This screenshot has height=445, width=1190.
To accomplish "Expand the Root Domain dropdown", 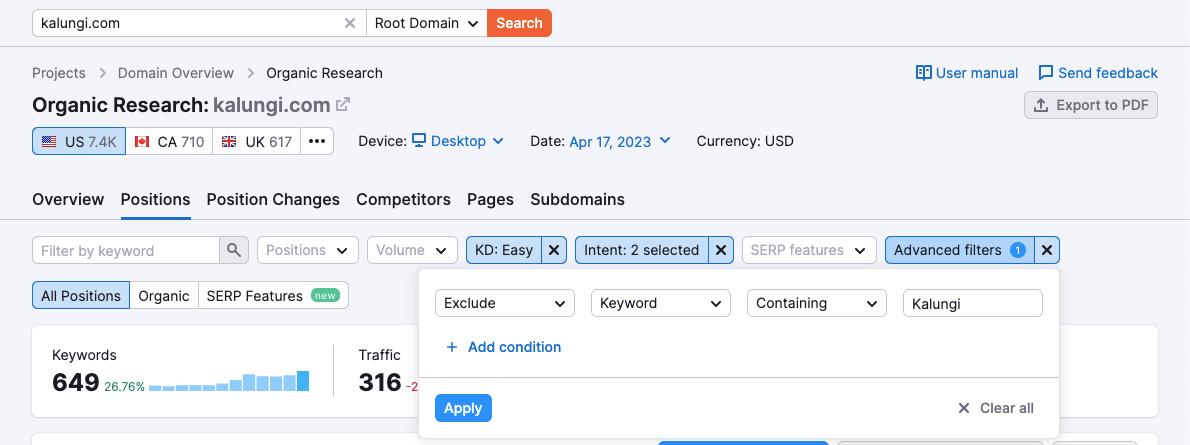I will [427, 23].
